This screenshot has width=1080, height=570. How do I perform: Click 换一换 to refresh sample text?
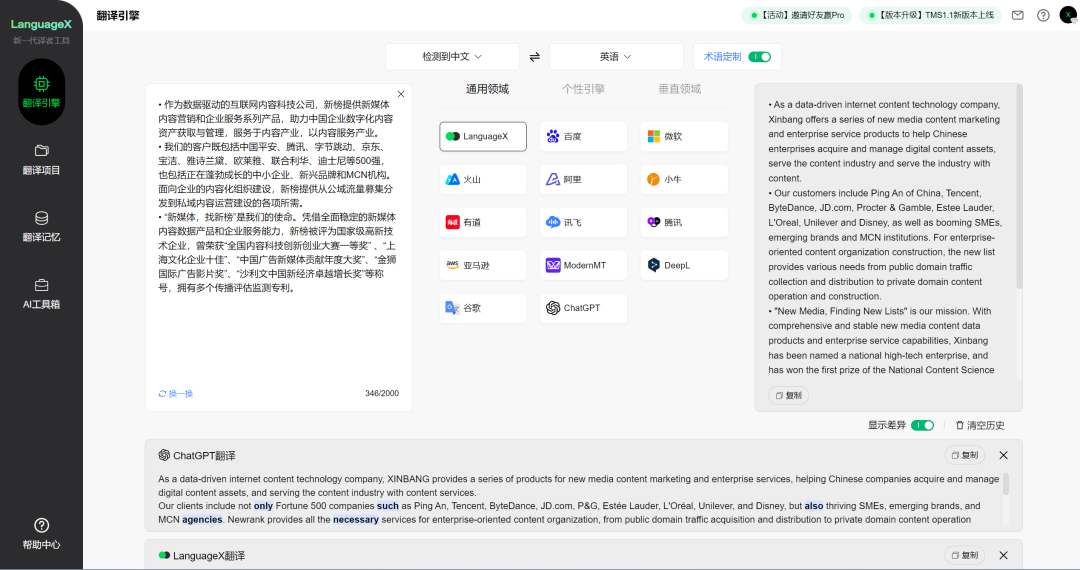click(176, 394)
